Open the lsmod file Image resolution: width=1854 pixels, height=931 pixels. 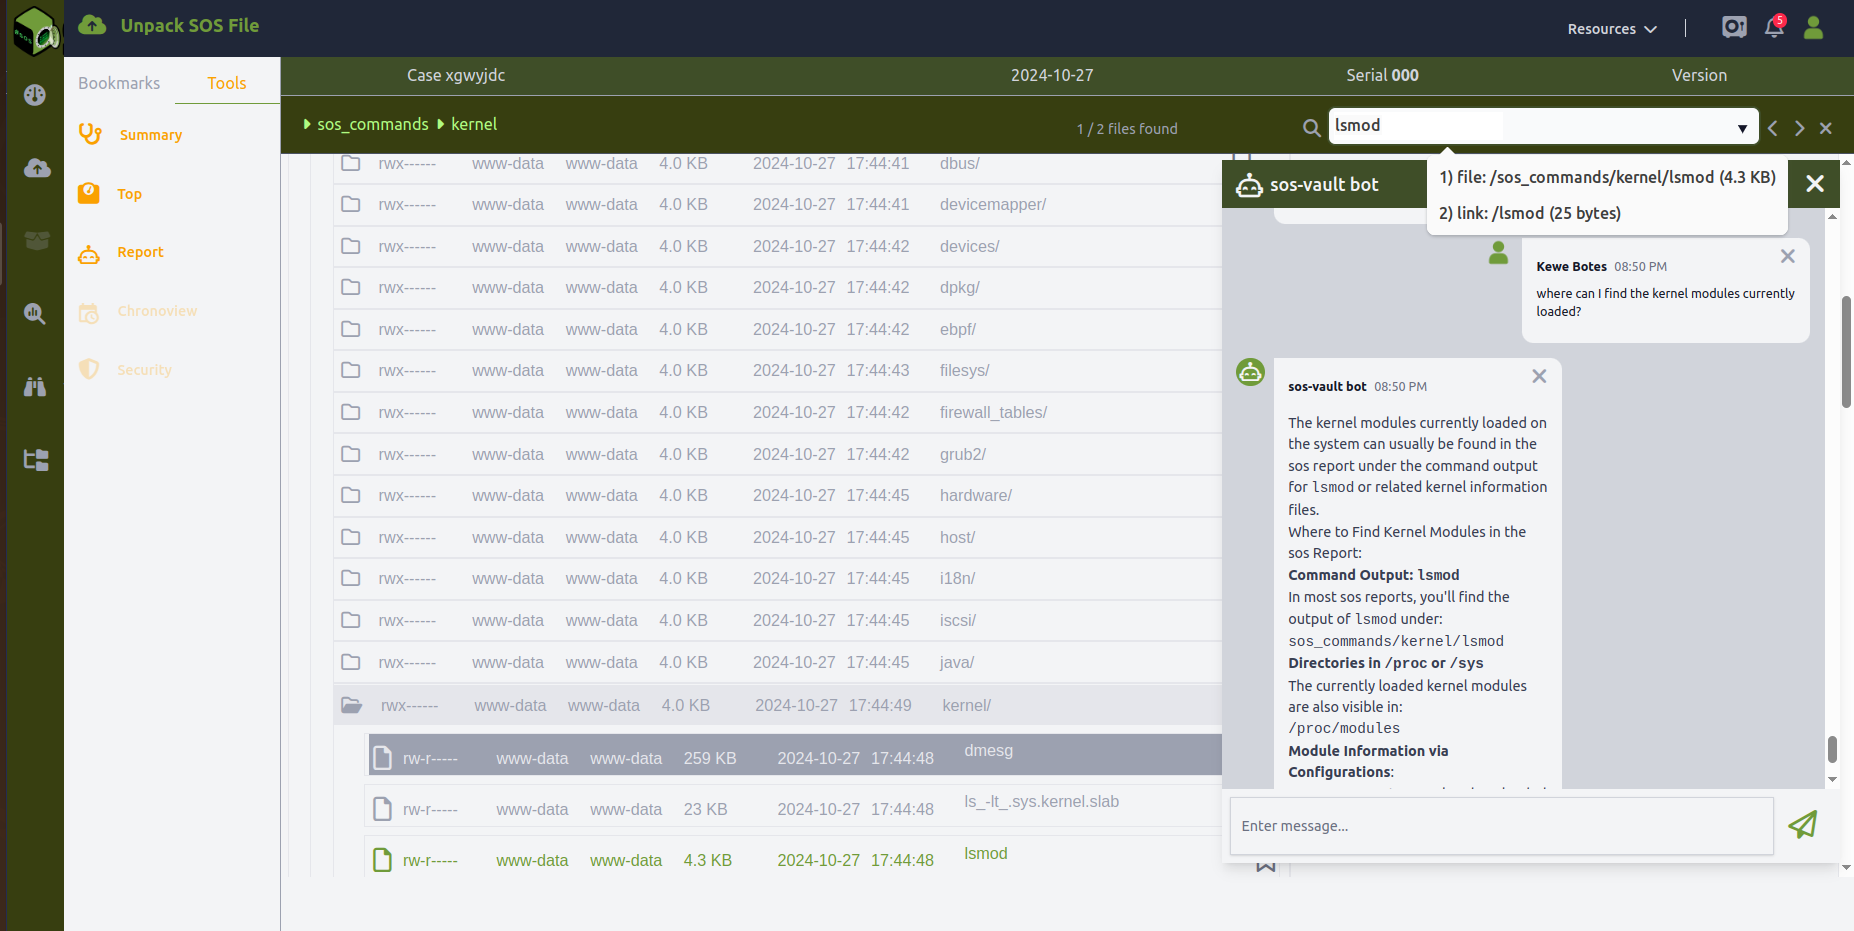pos(986,853)
